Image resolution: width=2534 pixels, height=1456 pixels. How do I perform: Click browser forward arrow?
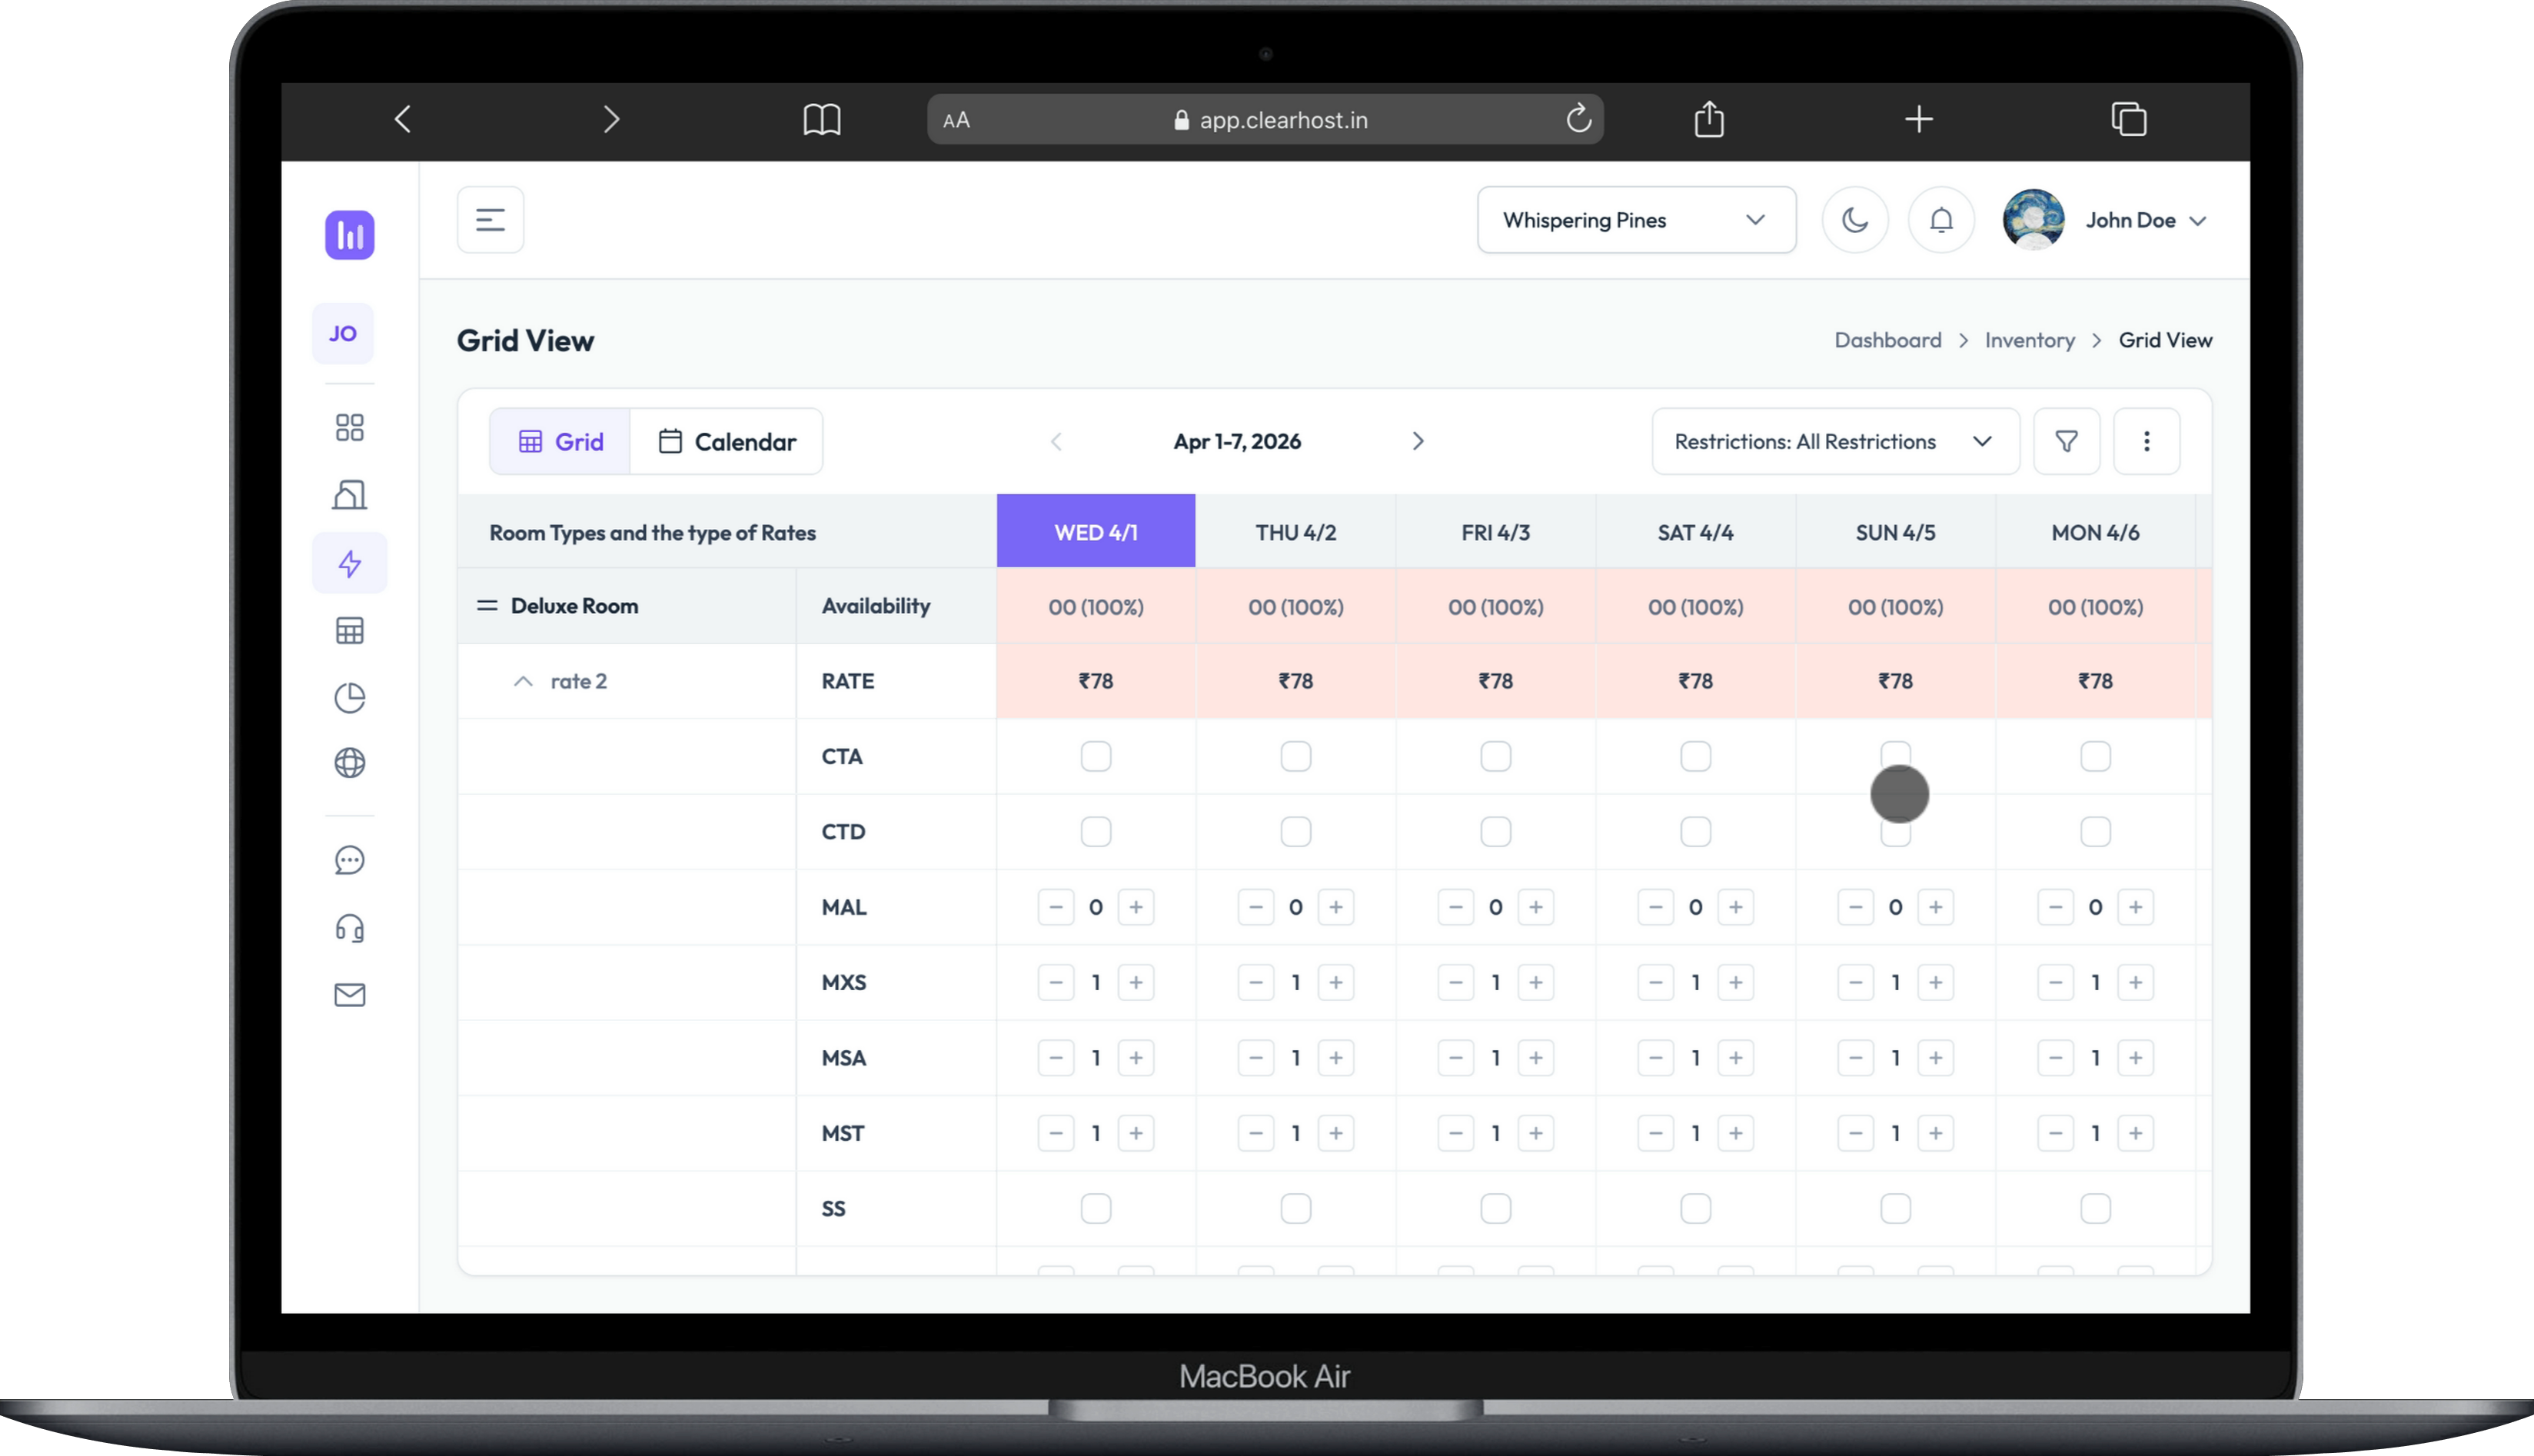[611, 119]
